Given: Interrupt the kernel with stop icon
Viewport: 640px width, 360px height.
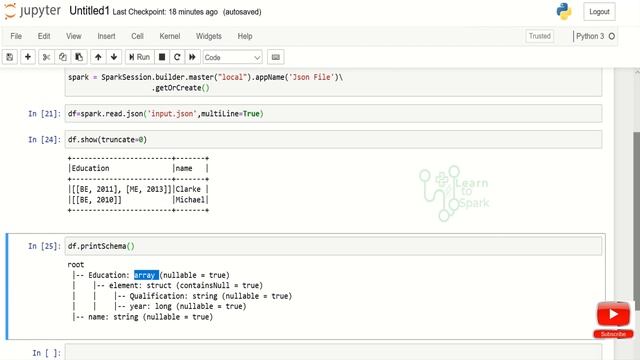Looking at the screenshot, I should coord(162,57).
